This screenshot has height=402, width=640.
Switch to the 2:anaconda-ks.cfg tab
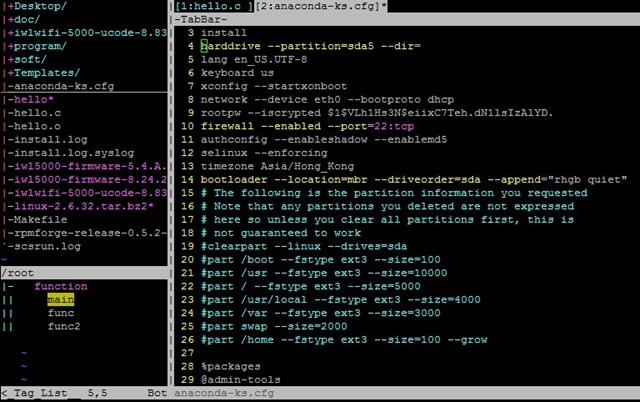click(320, 6)
